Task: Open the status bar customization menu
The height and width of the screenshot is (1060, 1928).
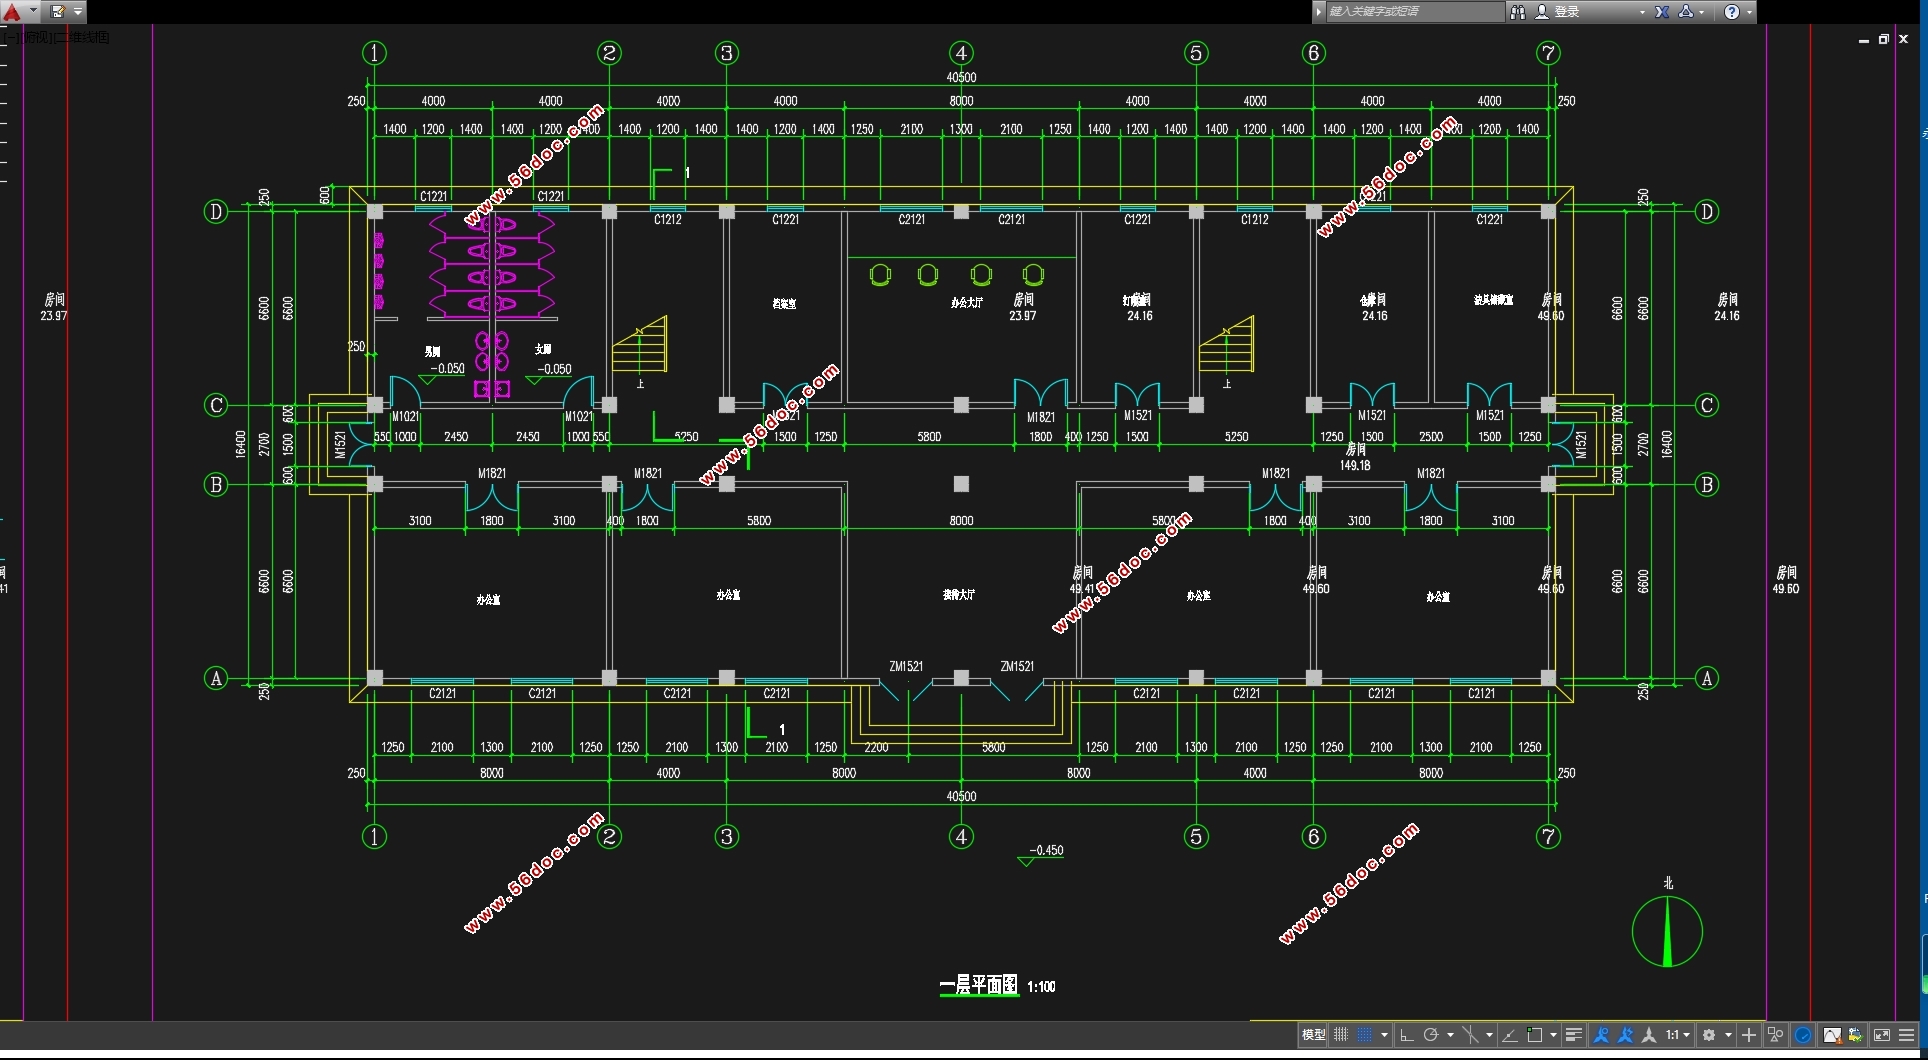Action: (x=1907, y=1035)
